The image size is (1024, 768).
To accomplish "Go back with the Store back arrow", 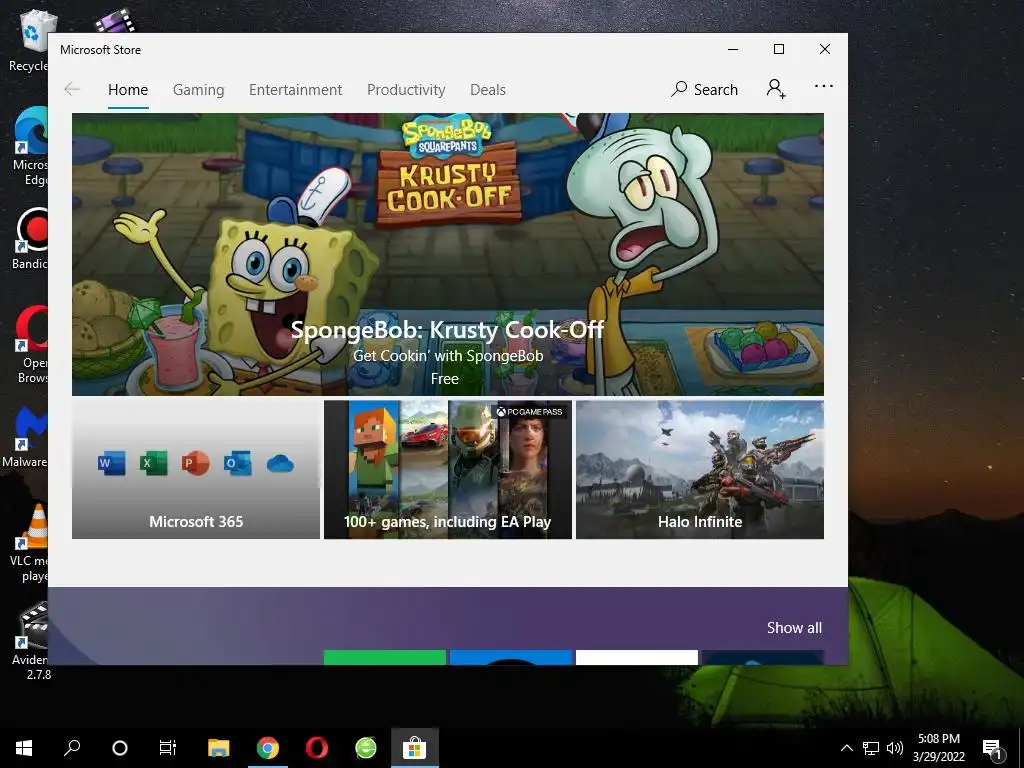I will [x=72, y=89].
